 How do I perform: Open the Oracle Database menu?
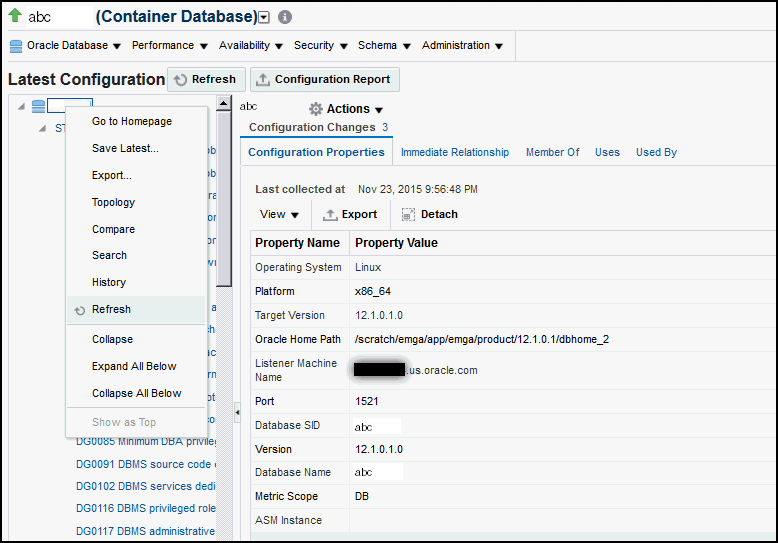coord(73,46)
